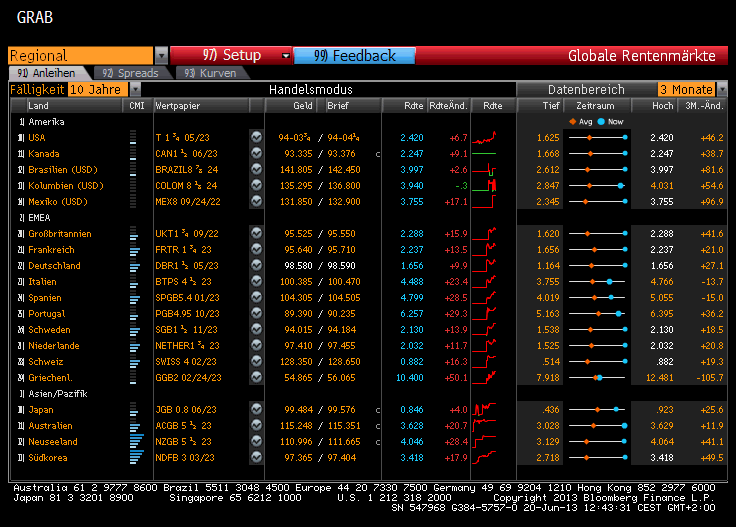Select the 10 Jahre maturity field
This screenshot has width=736, height=527.
98,89
